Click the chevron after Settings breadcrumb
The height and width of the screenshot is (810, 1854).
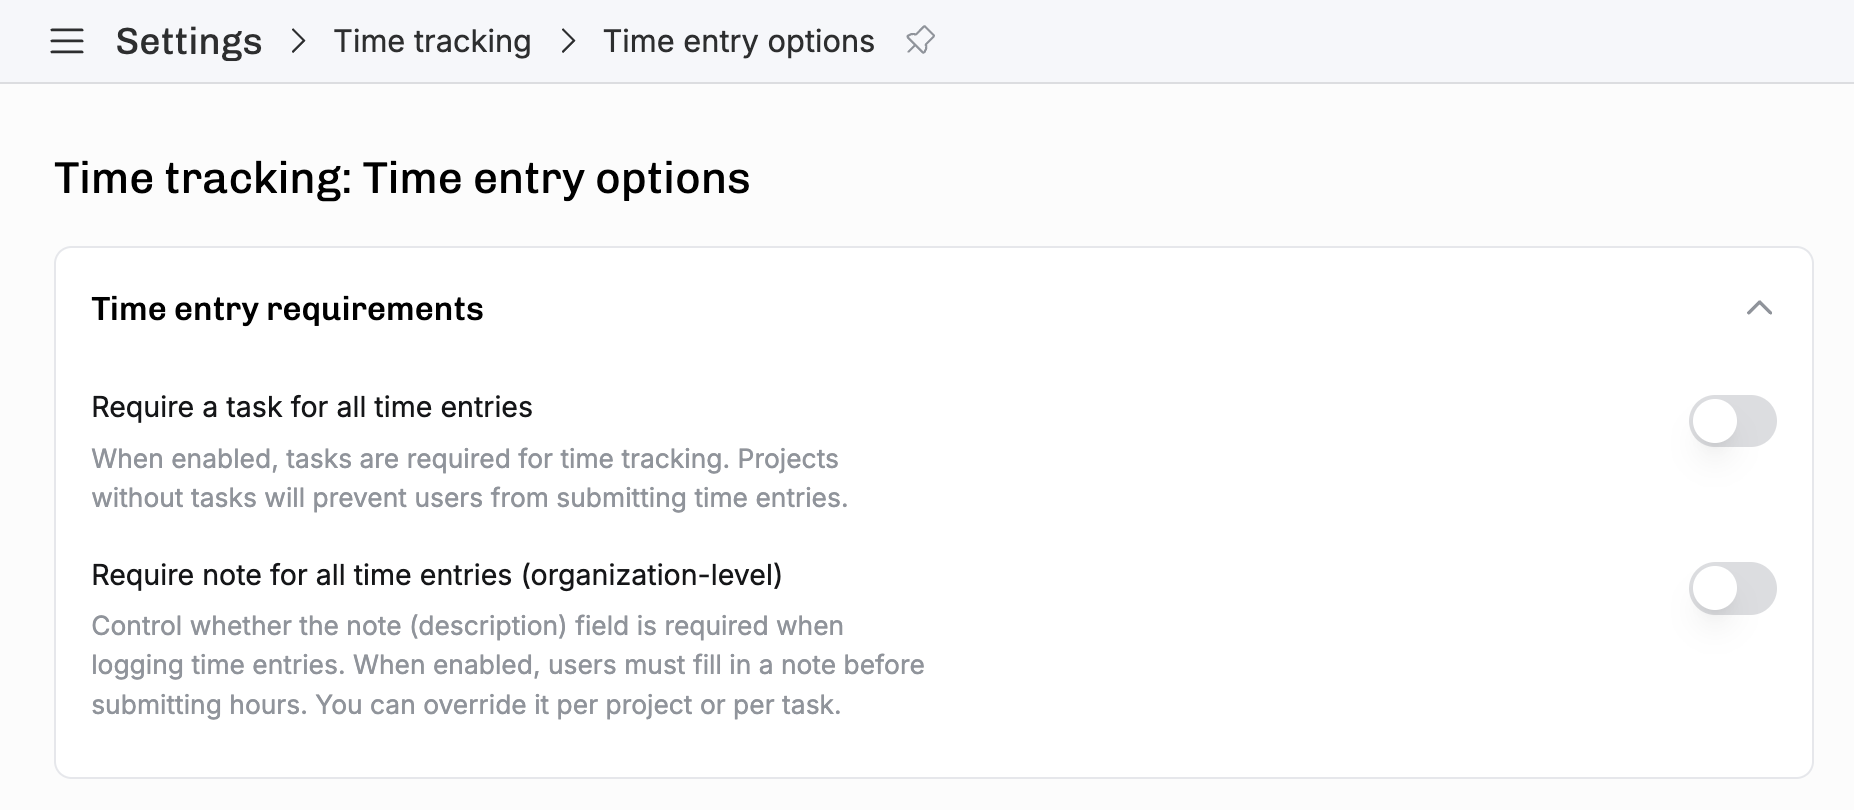(298, 41)
